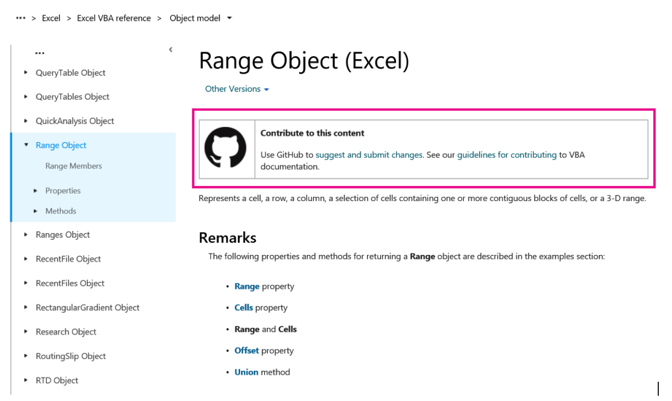This screenshot has height=401, width=672.
Task: Collapse the sidebar with the left chevron
Action: click(x=171, y=50)
